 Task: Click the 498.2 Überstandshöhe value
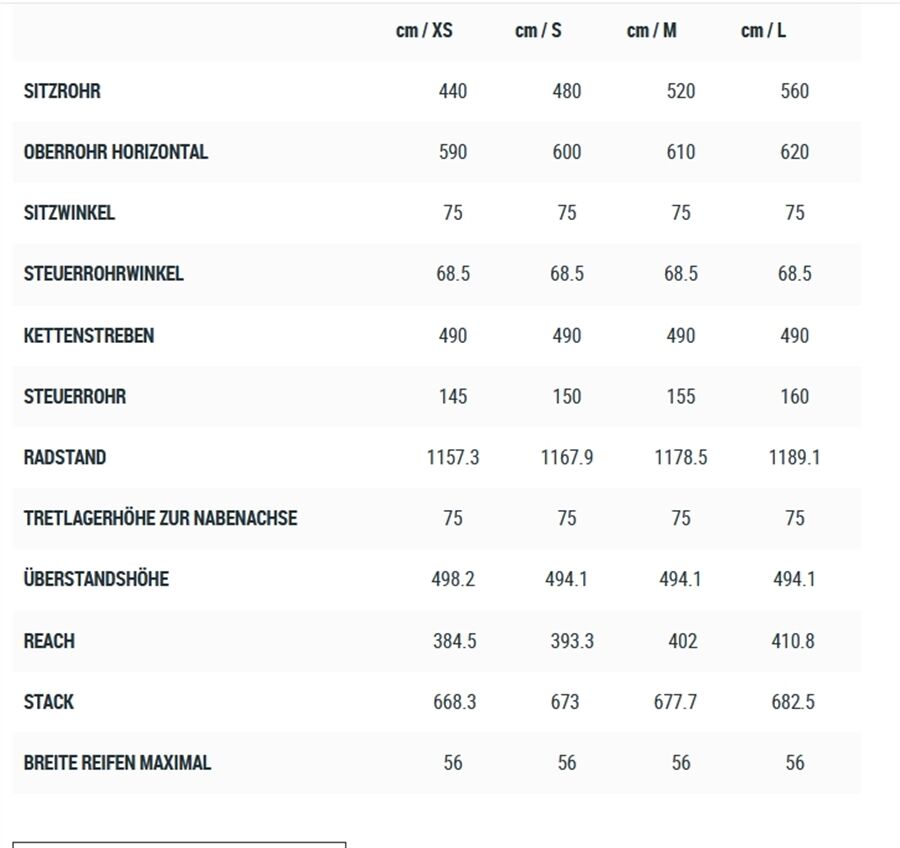pos(453,579)
